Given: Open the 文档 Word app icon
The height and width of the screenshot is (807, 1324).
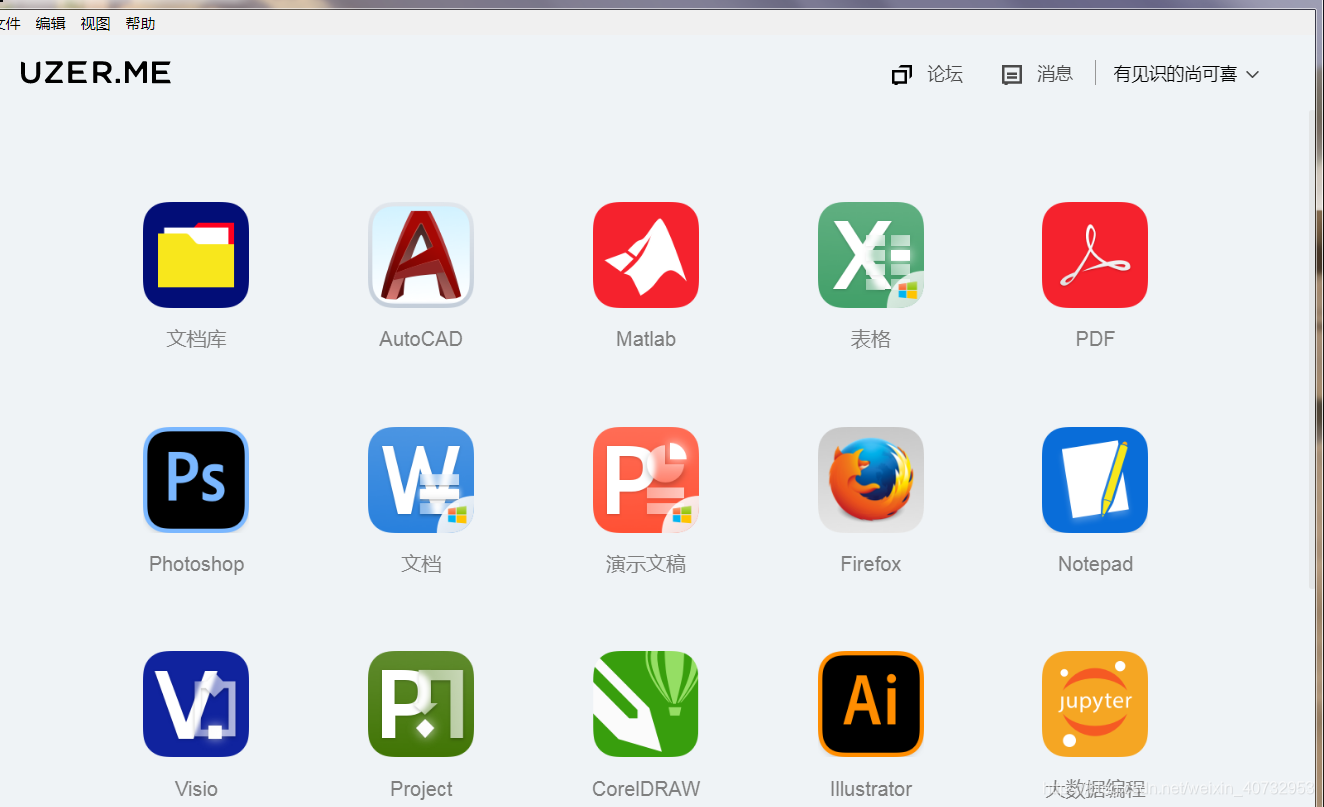Looking at the screenshot, I should pyautogui.click(x=421, y=480).
